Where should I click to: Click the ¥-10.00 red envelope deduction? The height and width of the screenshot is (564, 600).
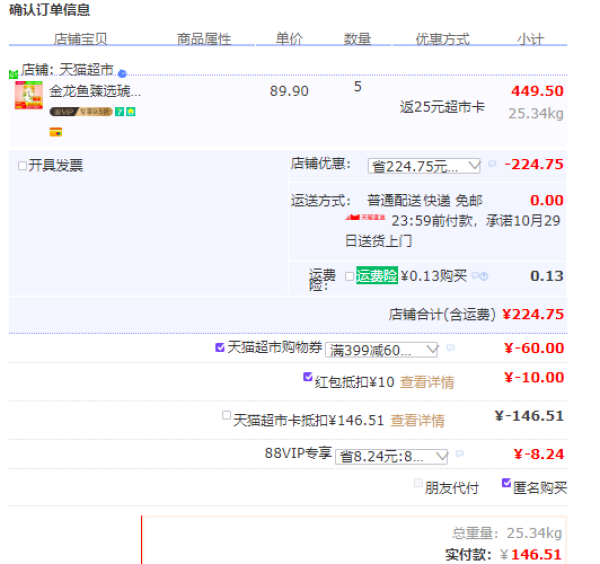point(534,377)
